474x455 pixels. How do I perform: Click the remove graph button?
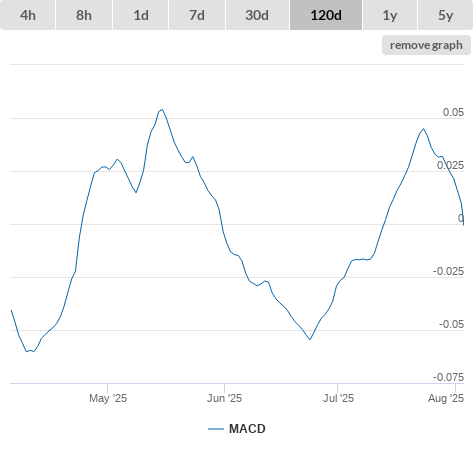pyautogui.click(x=426, y=45)
